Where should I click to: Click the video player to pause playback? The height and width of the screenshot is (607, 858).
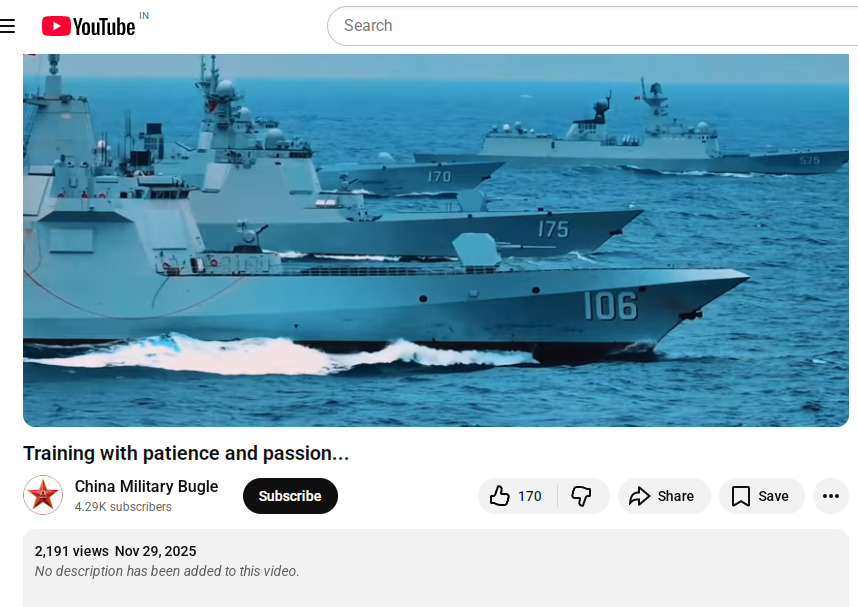pyautogui.click(x=435, y=240)
